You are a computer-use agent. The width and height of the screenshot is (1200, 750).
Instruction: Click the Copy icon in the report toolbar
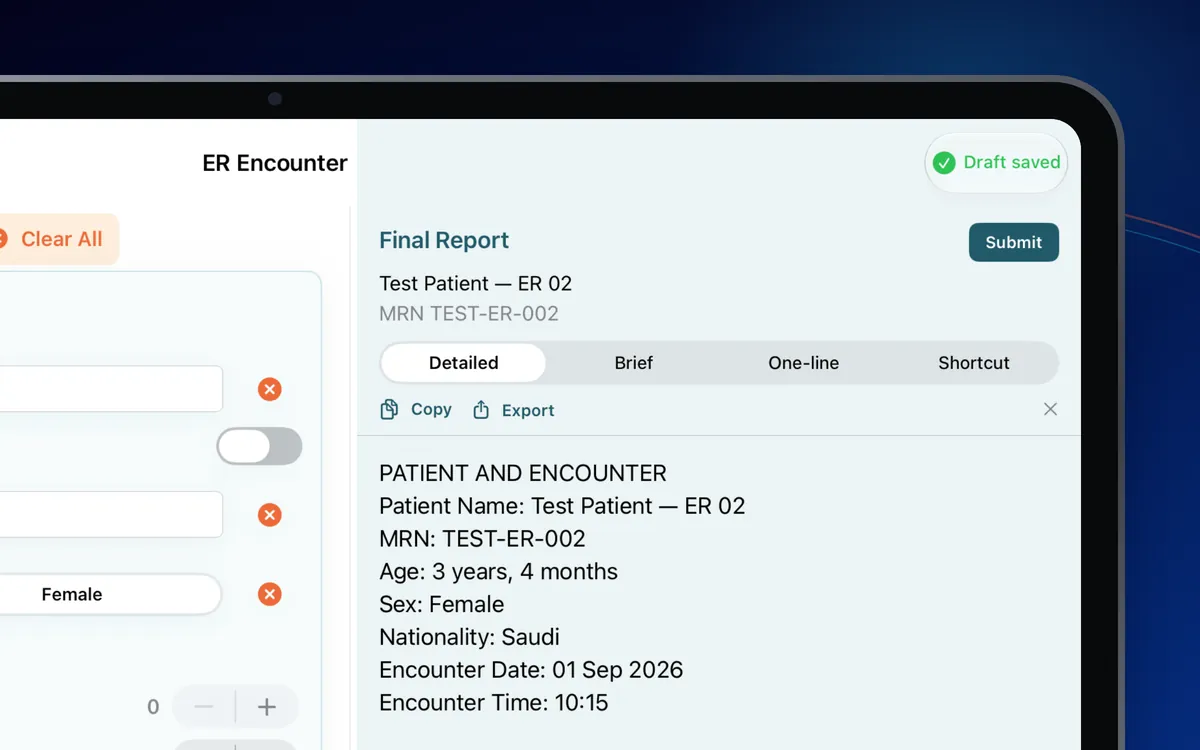tap(389, 409)
